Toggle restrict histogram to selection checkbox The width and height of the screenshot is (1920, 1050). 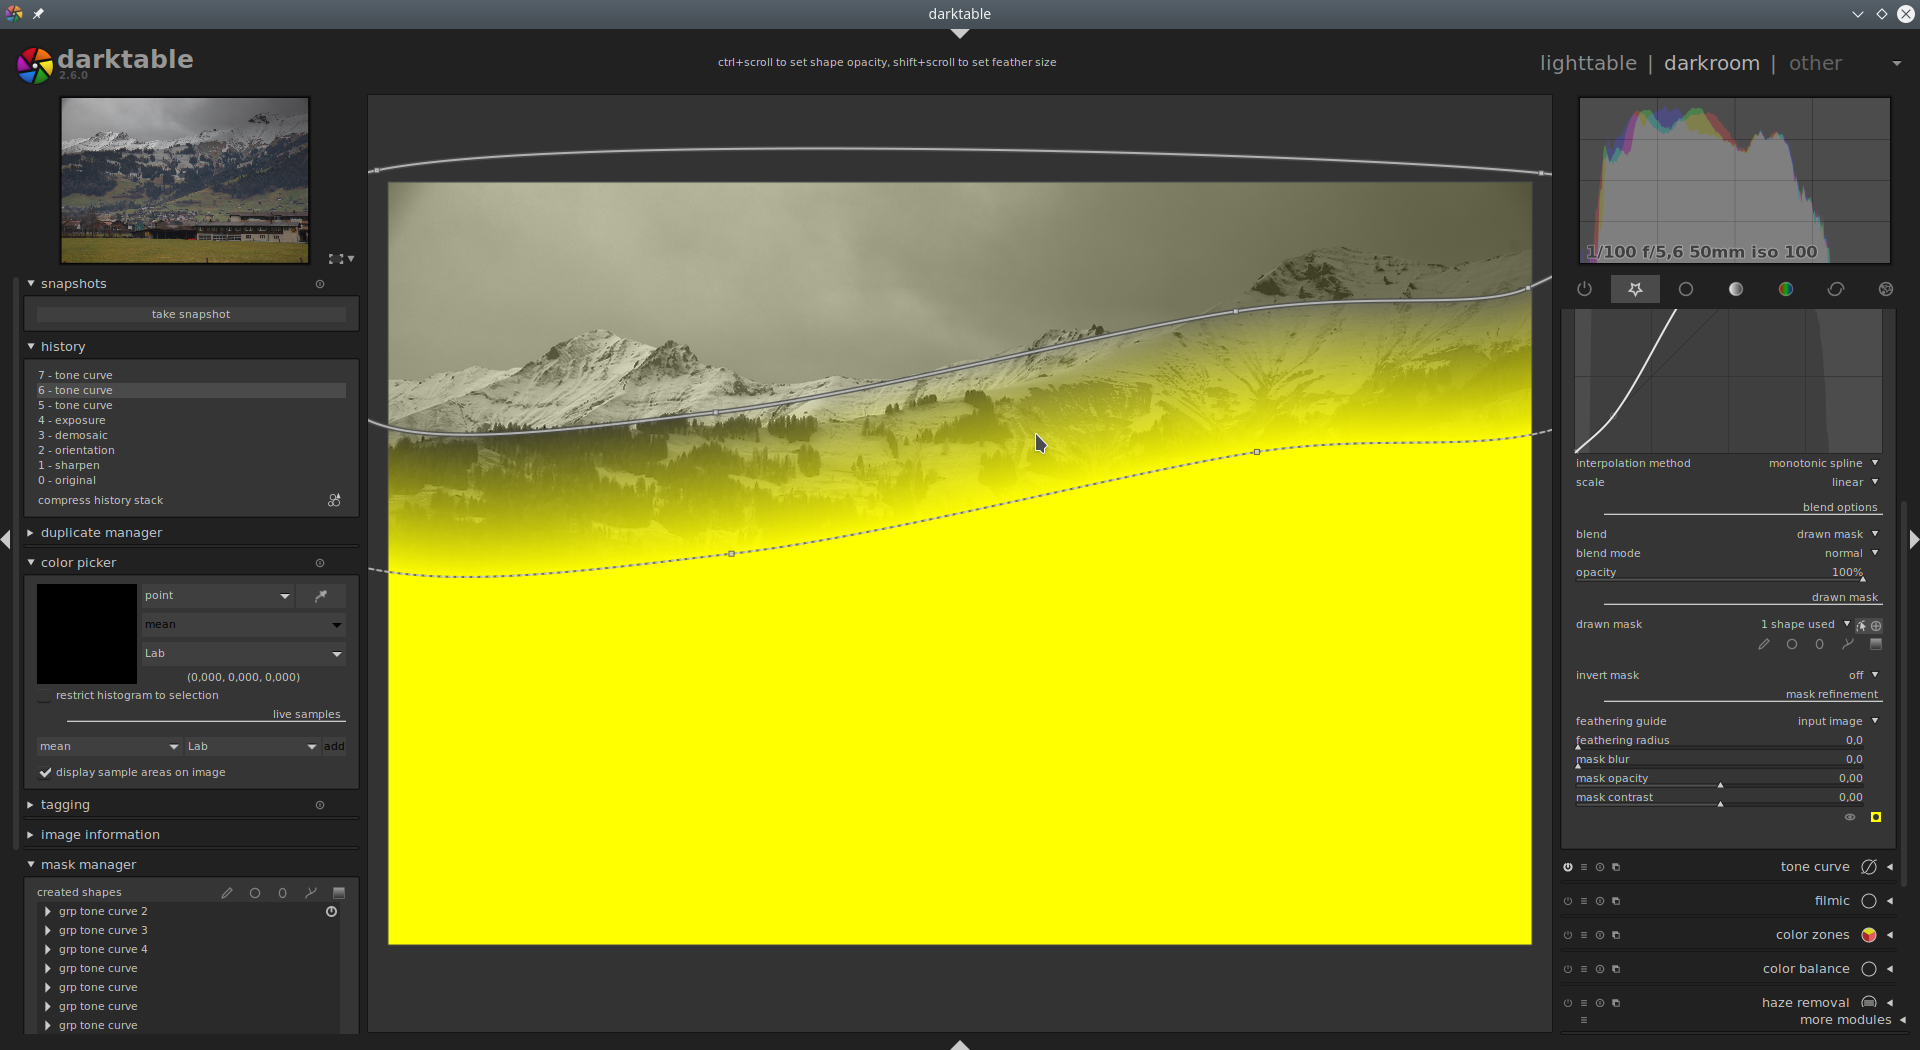coord(45,696)
